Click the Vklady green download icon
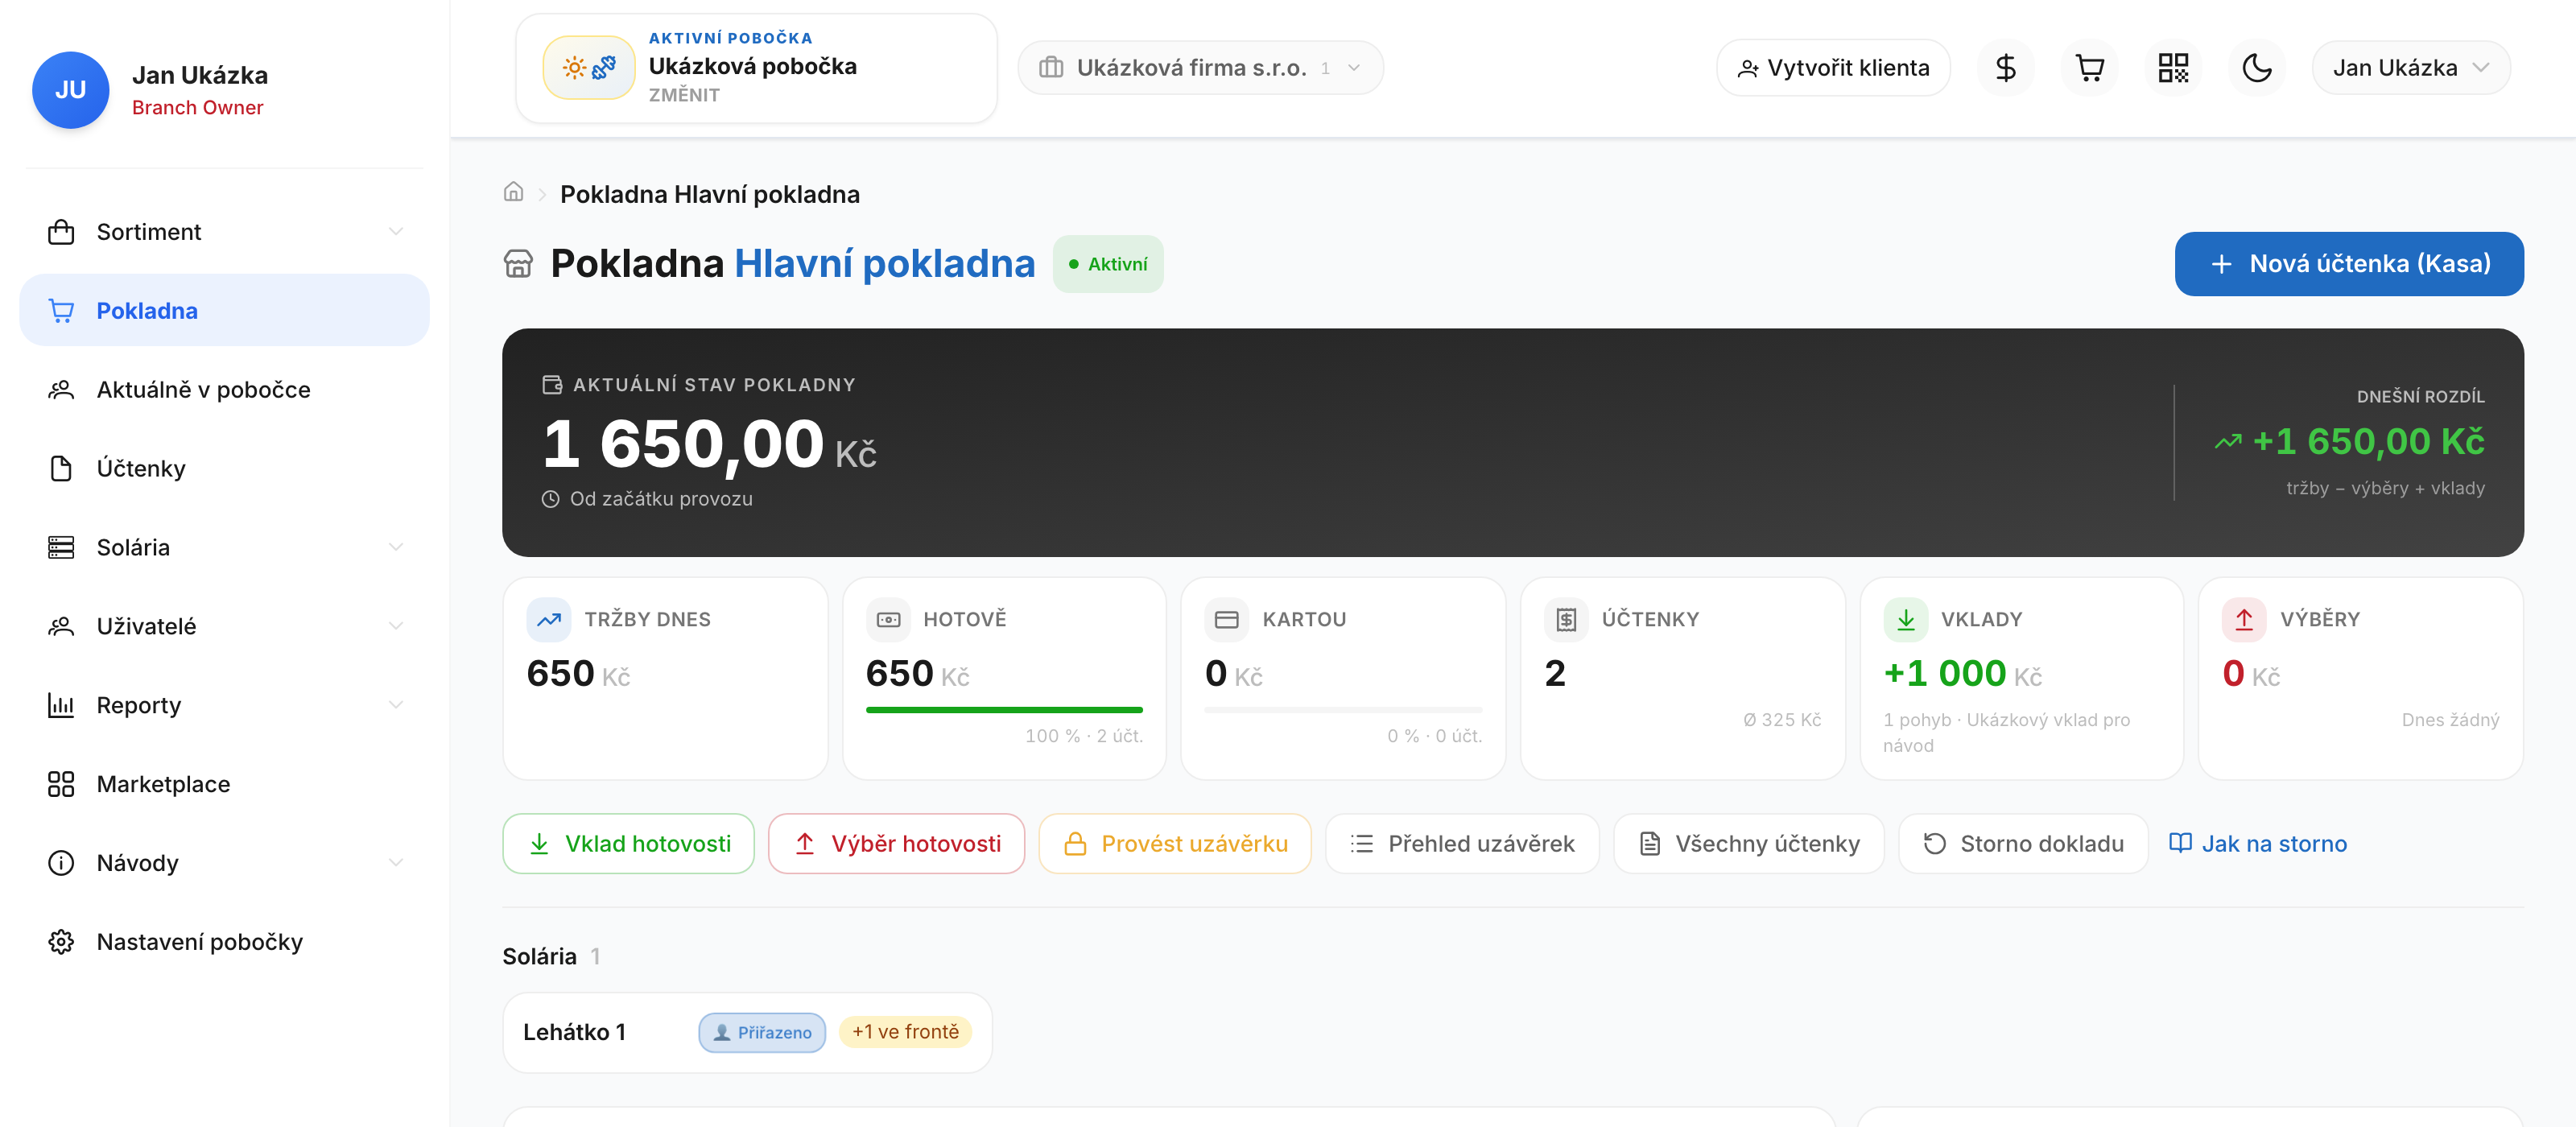 [x=1906, y=619]
